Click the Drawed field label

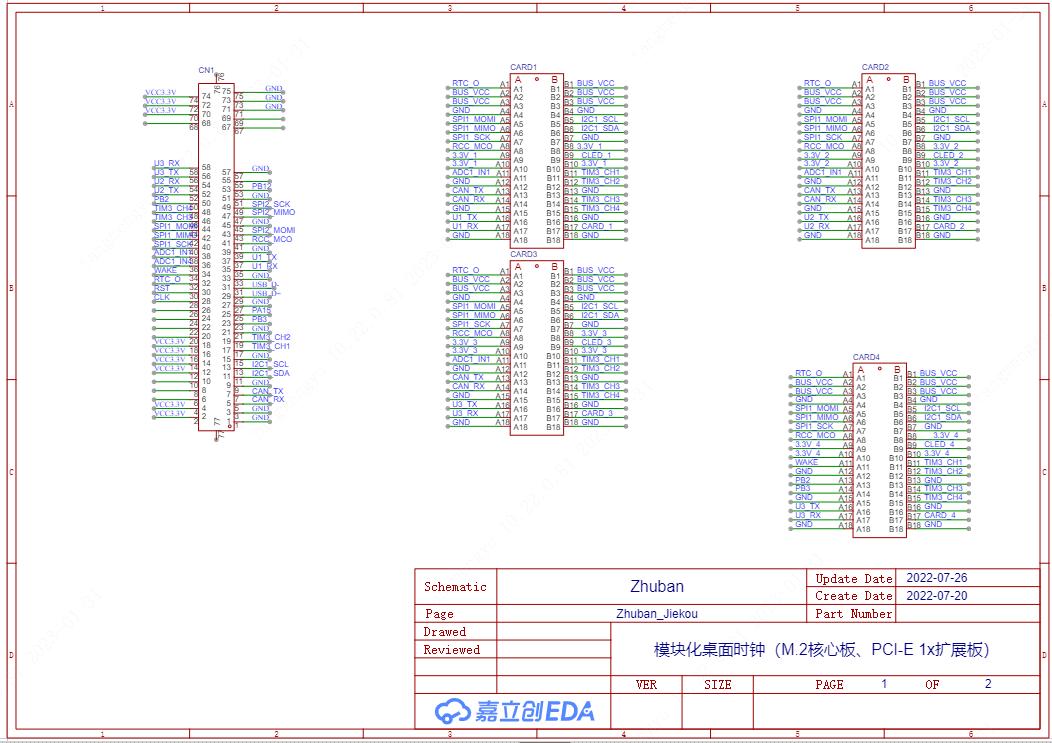pyautogui.click(x=445, y=632)
